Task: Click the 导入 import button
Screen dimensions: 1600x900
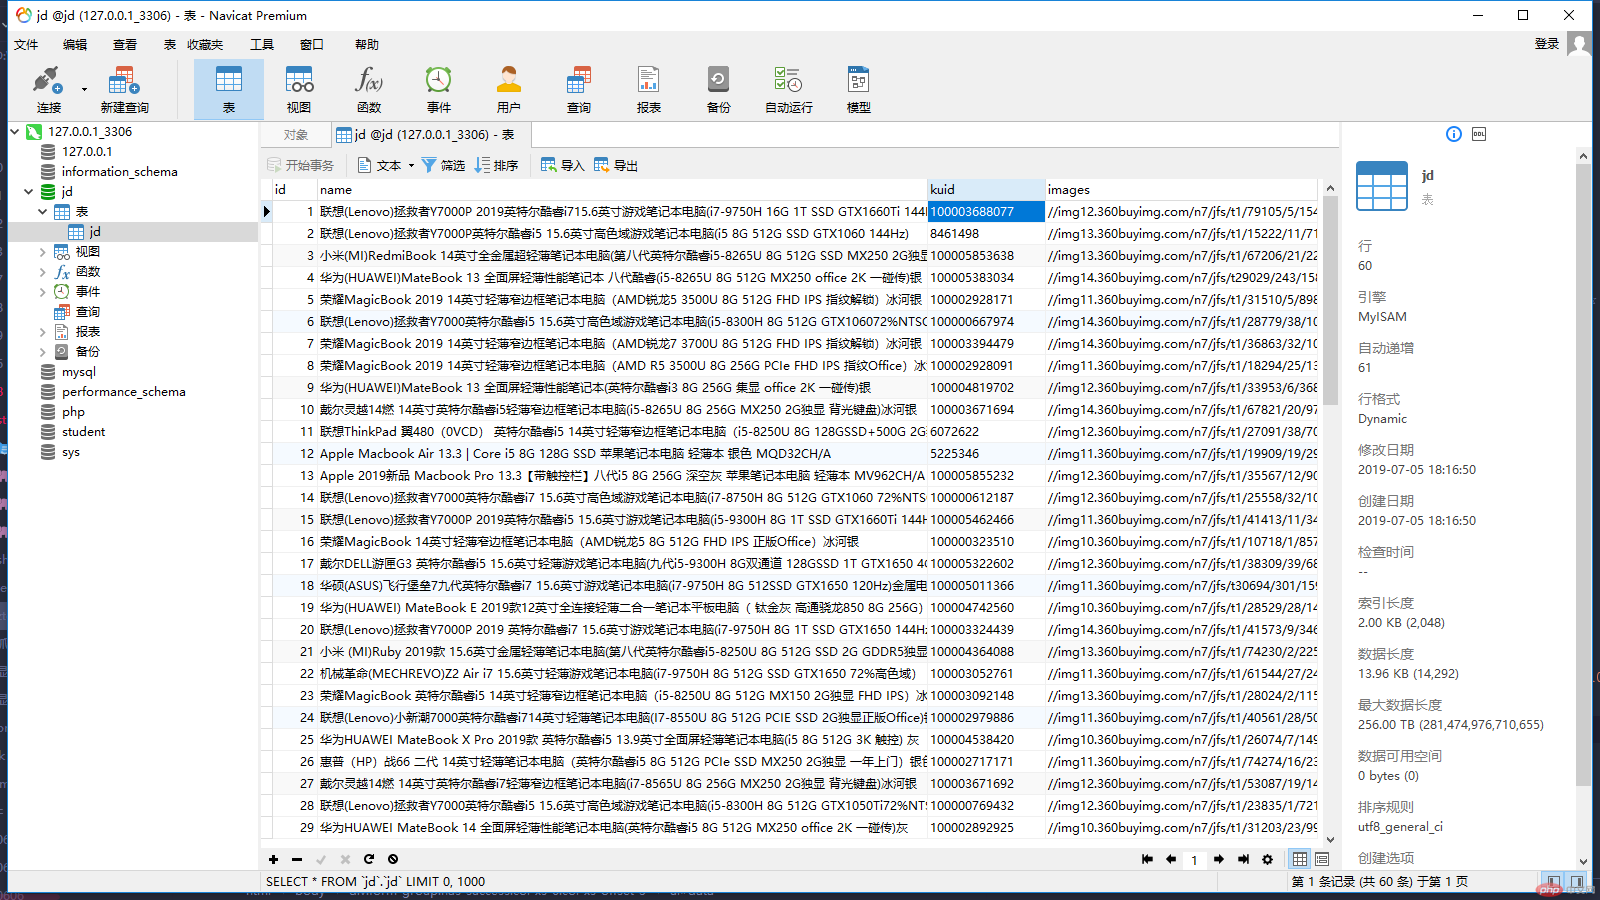Action: click(x=562, y=166)
